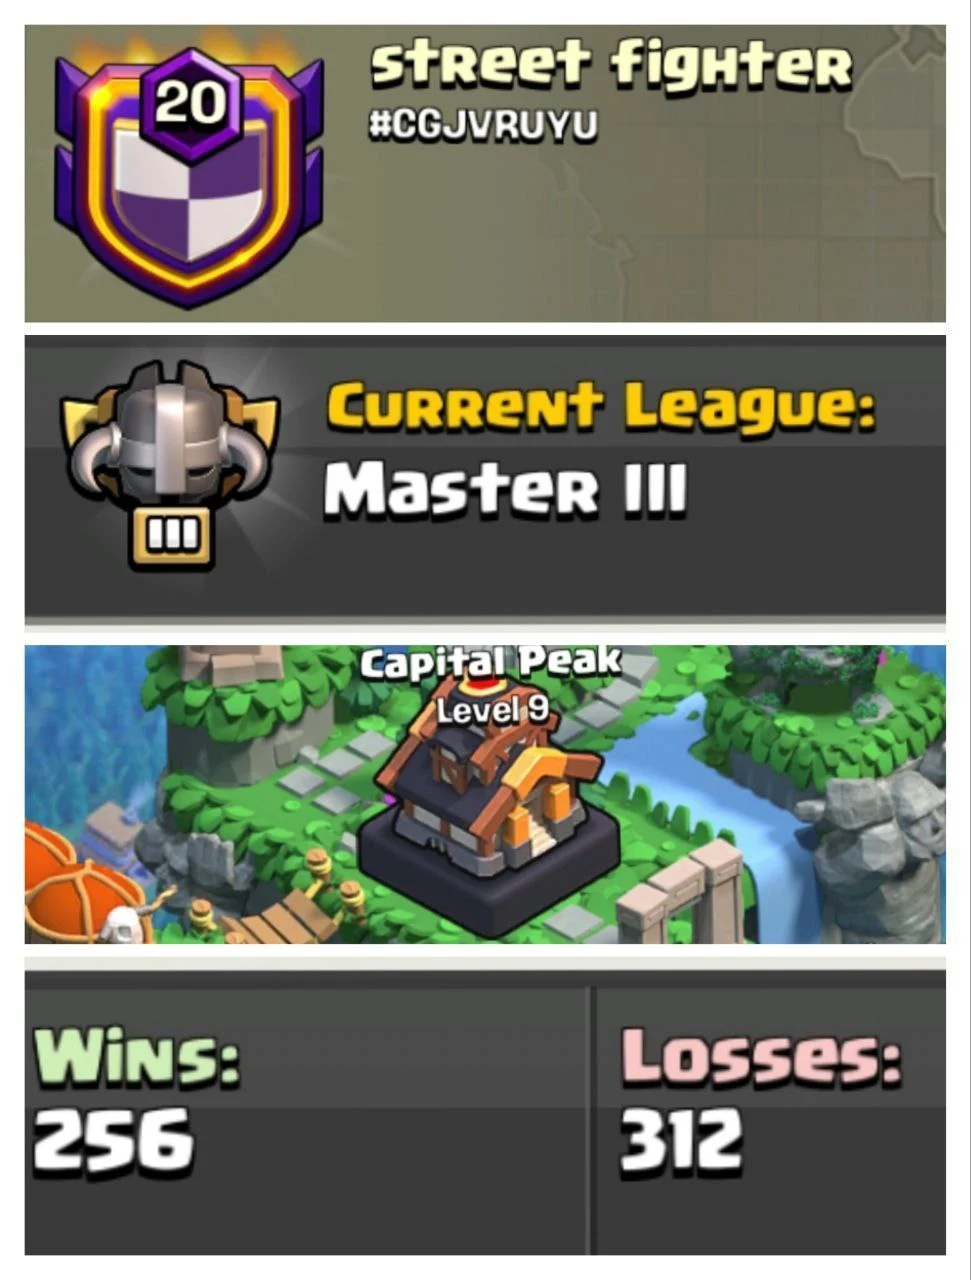Click the level 20 hexagon badge
The width and height of the screenshot is (971, 1280).
pyautogui.click(x=189, y=103)
